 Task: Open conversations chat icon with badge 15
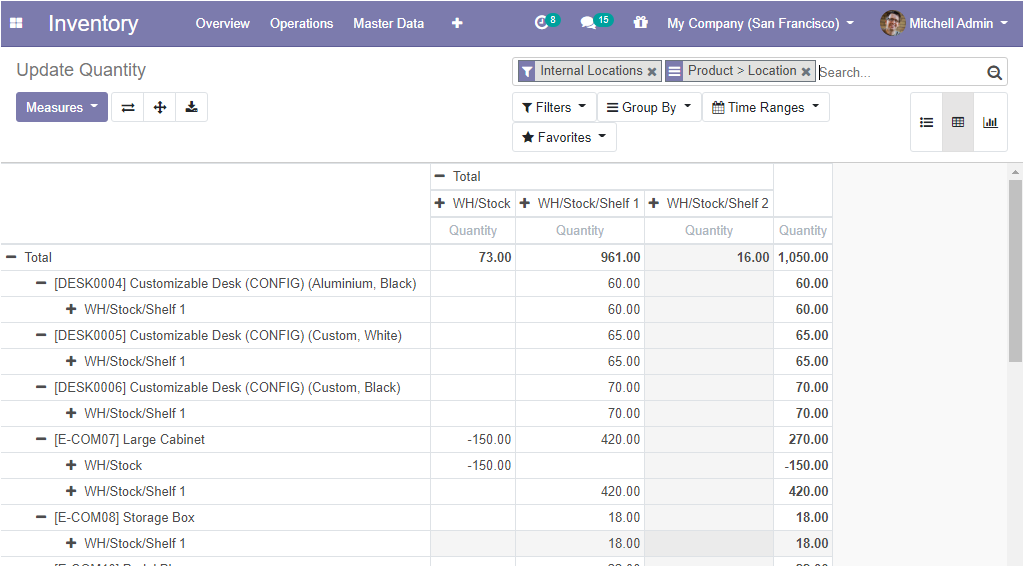tap(596, 23)
